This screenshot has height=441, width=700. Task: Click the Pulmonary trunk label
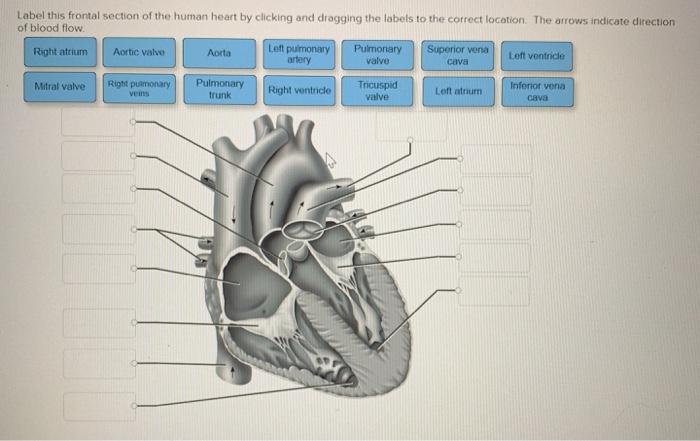point(220,90)
